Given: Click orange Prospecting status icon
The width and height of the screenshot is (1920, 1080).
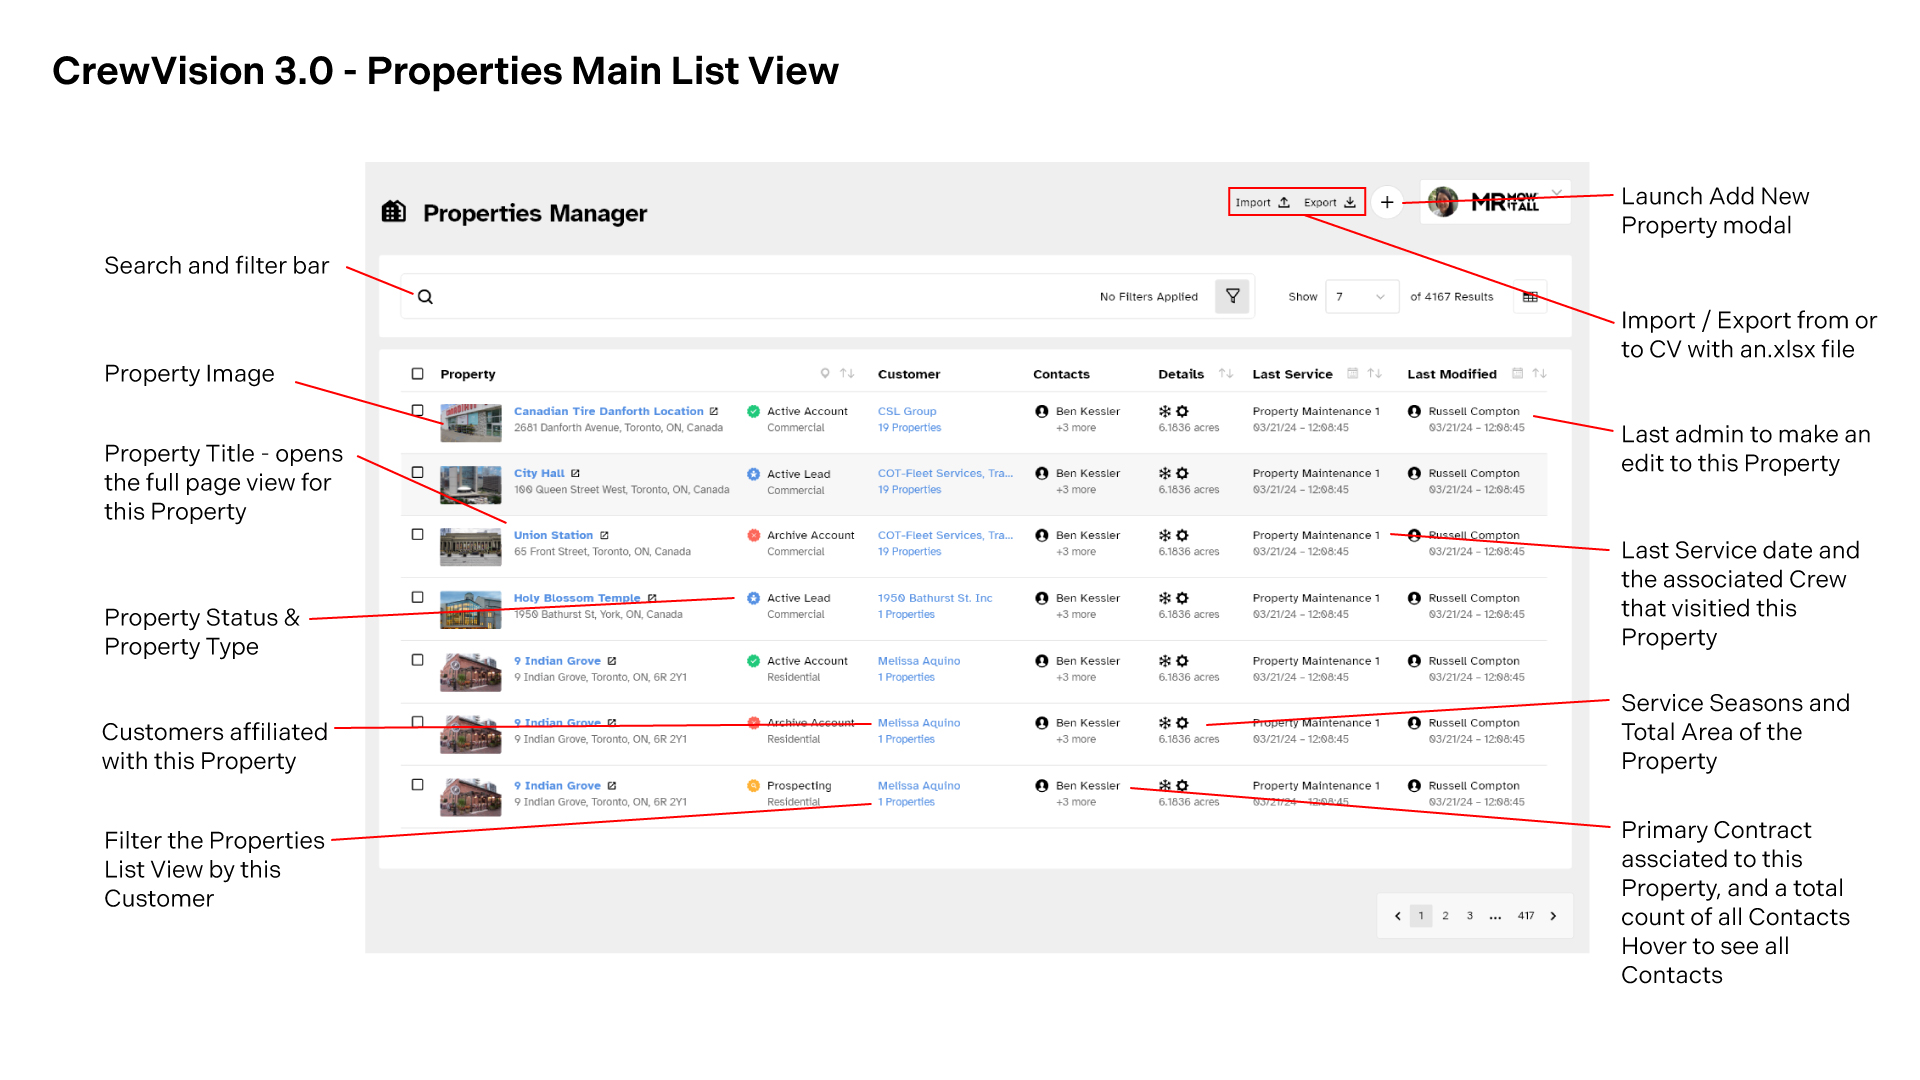Looking at the screenshot, I should (x=754, y=785).
